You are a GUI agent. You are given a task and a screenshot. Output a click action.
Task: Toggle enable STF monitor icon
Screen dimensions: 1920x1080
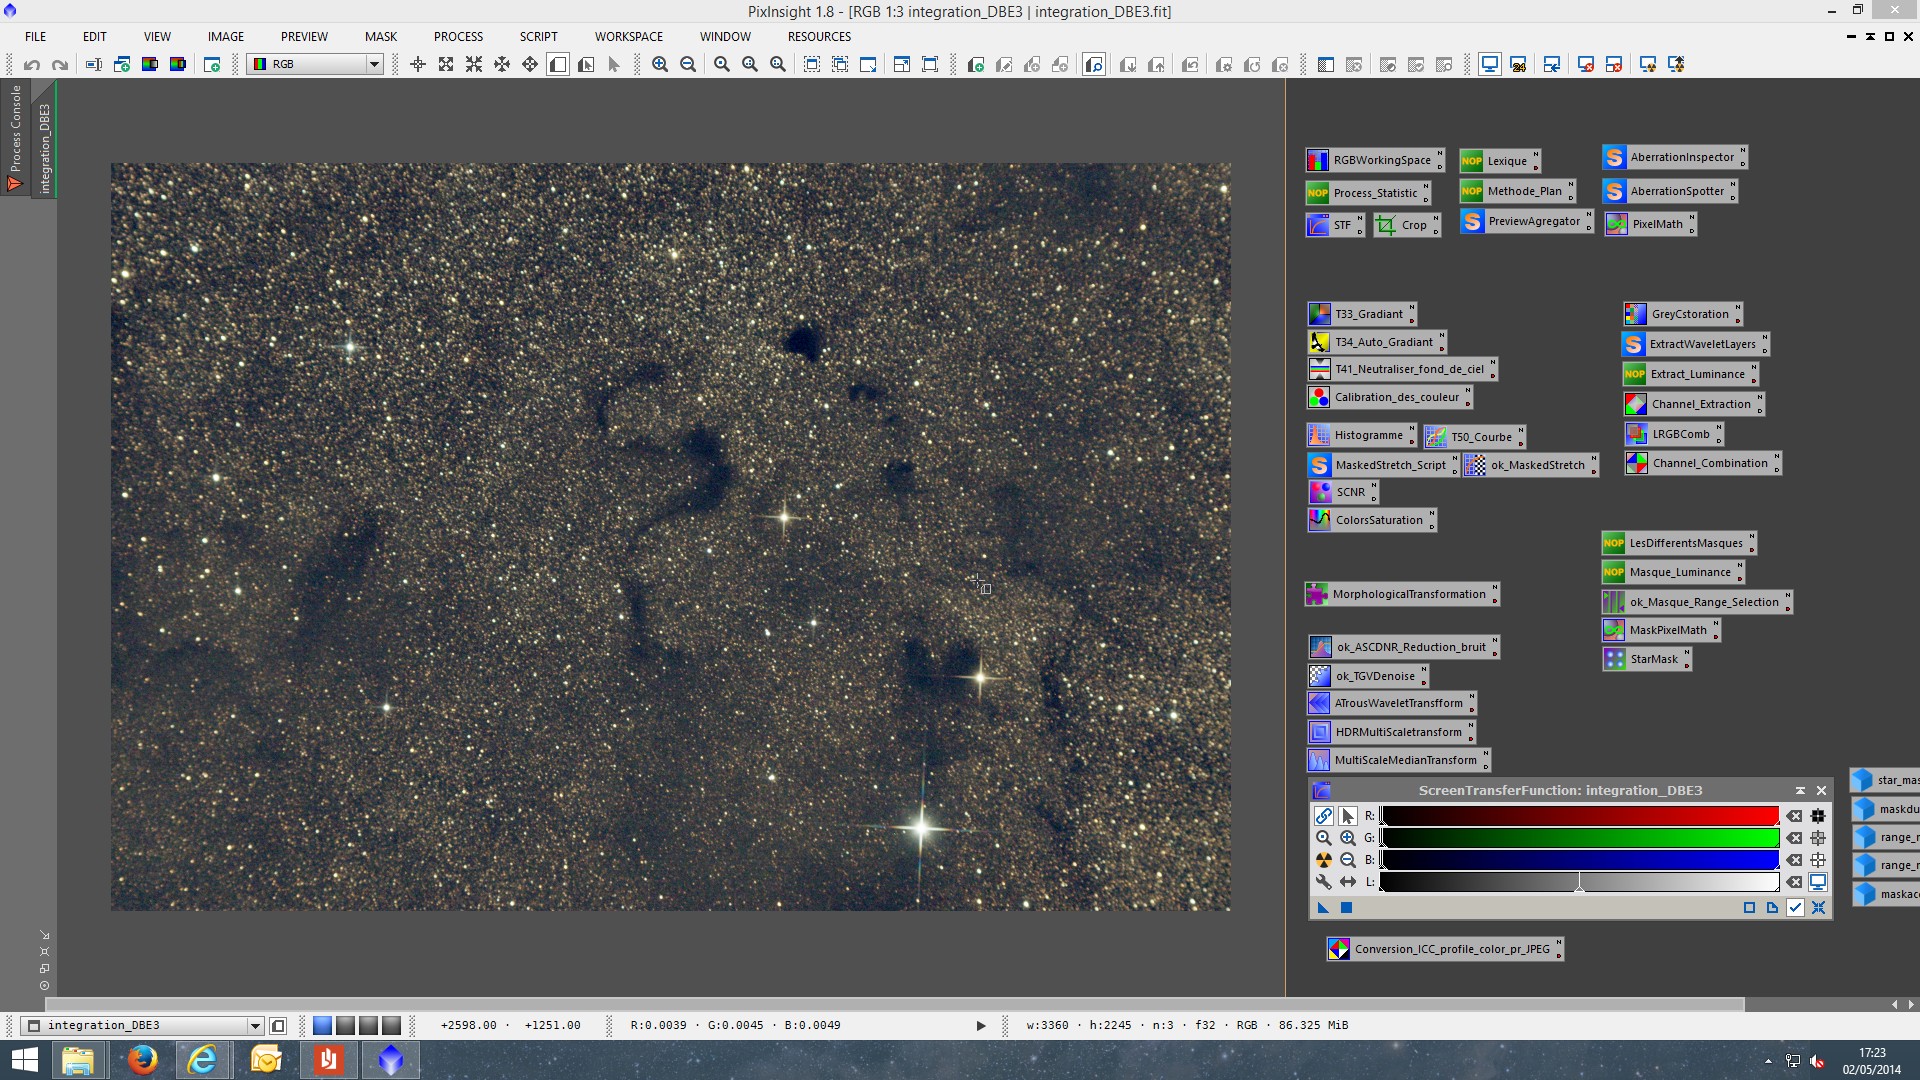[x=1818, y=882]
